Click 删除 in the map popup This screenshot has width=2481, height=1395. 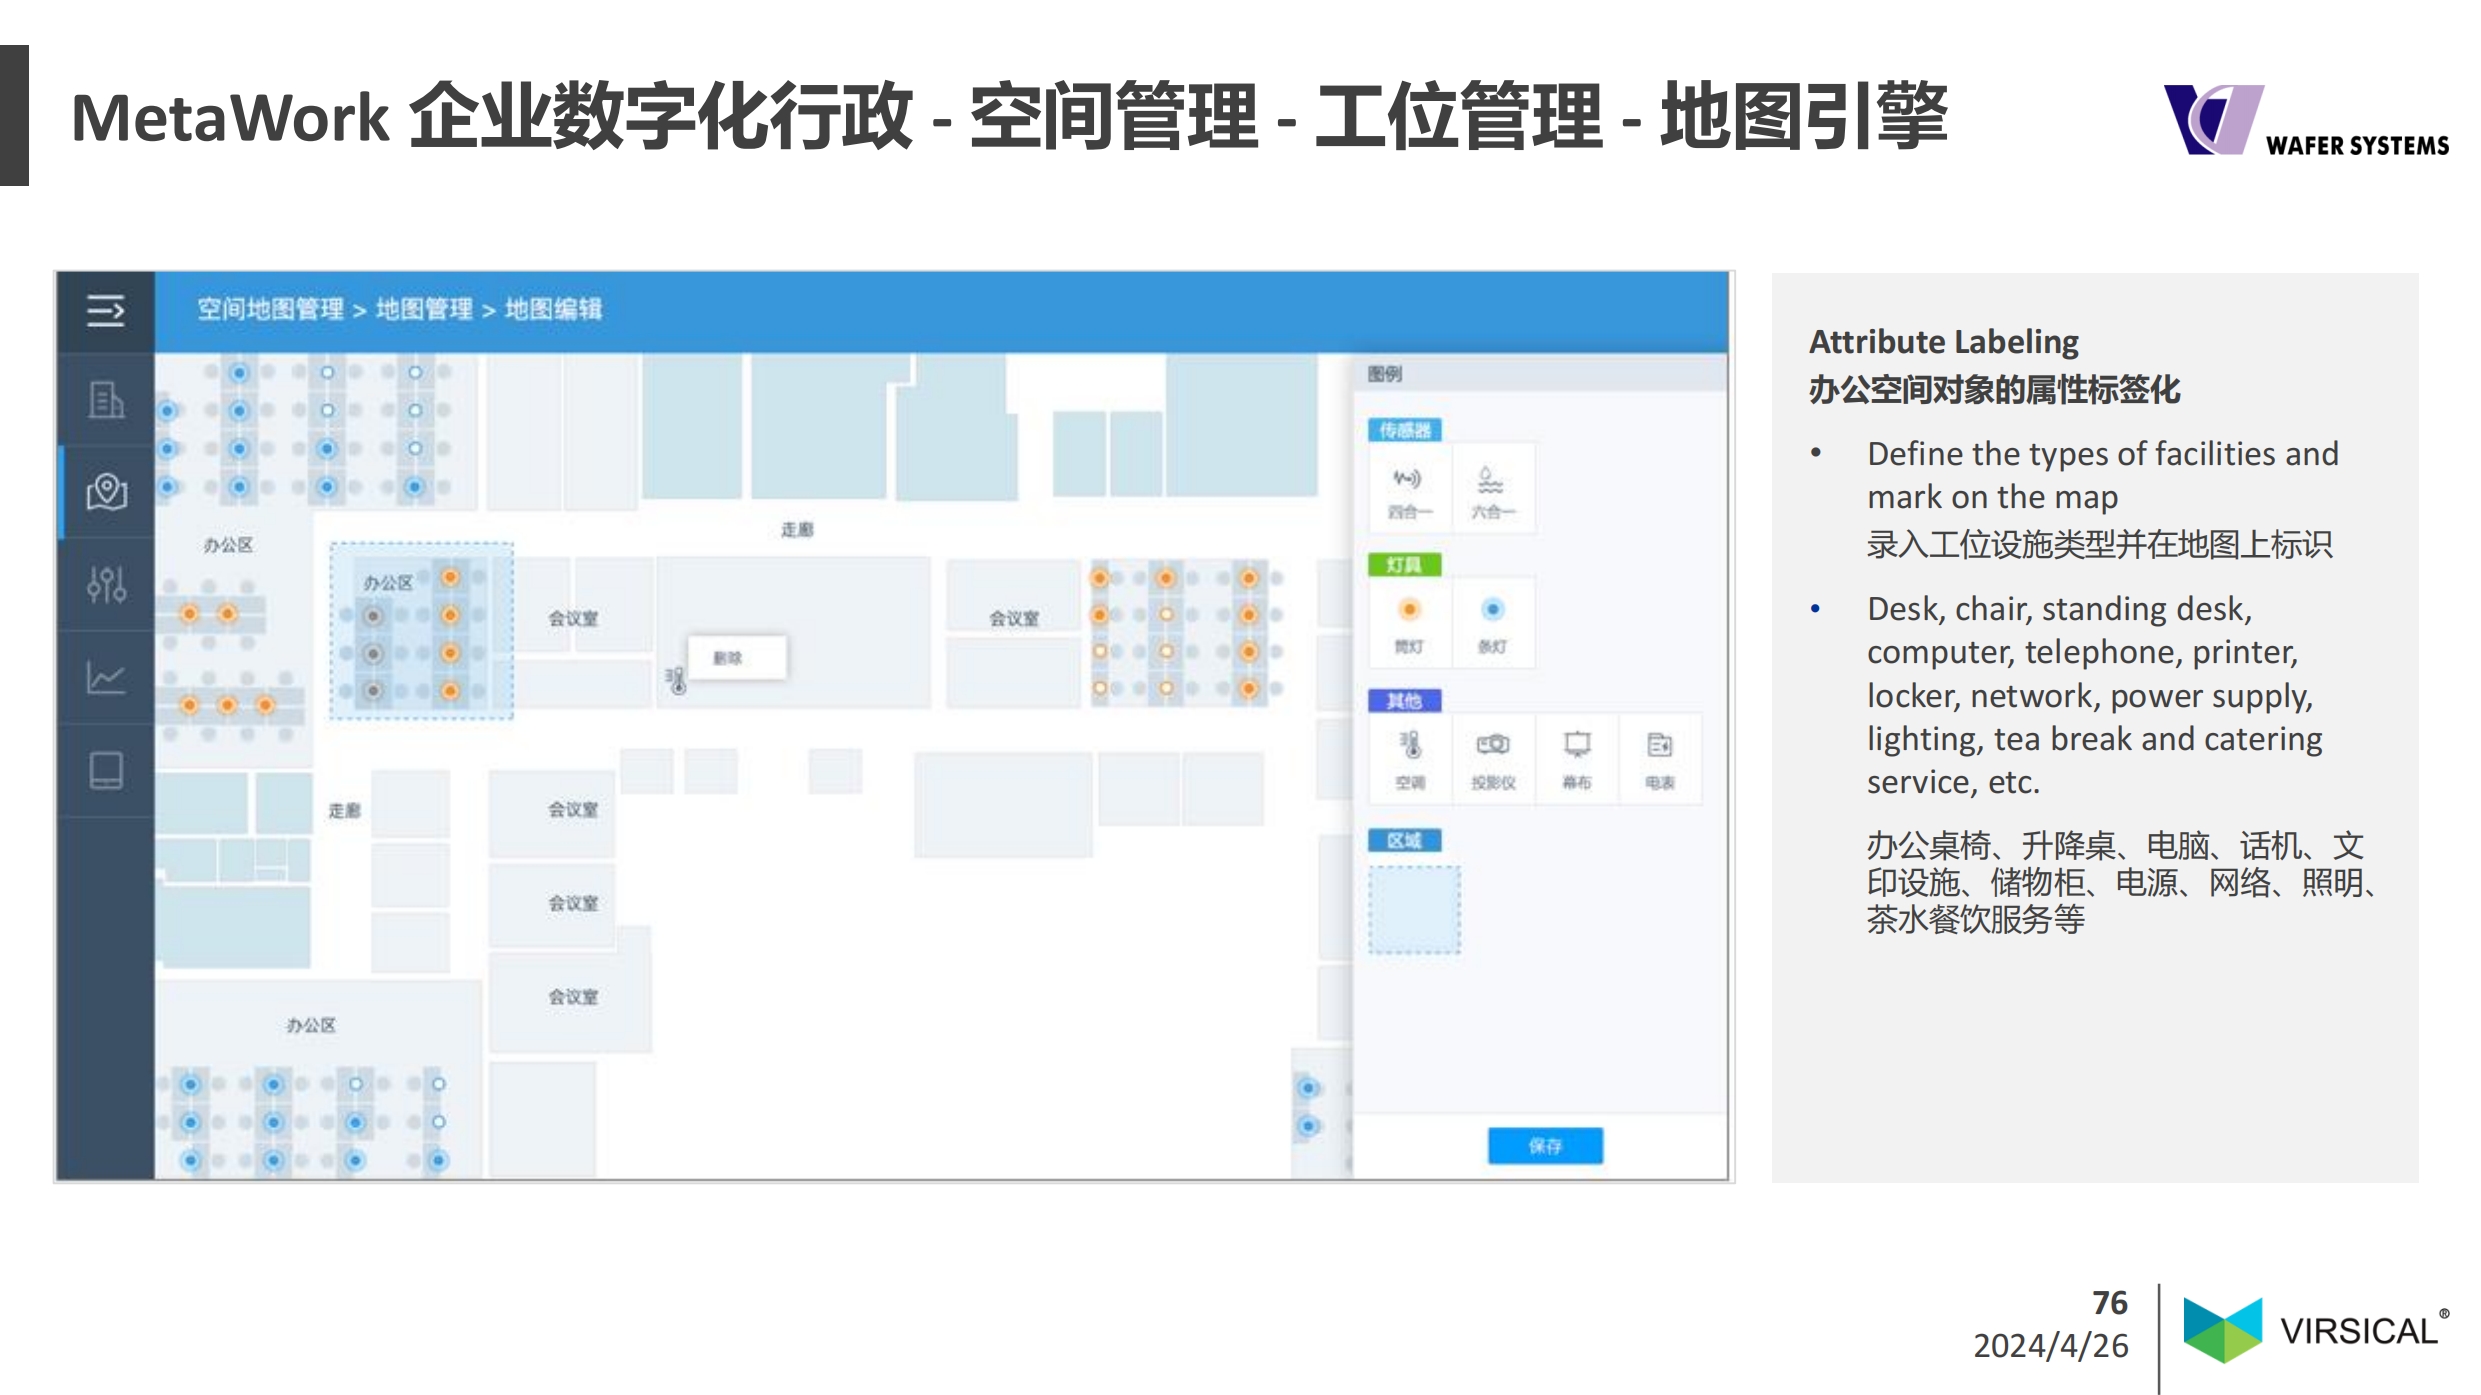click(736, 658)
